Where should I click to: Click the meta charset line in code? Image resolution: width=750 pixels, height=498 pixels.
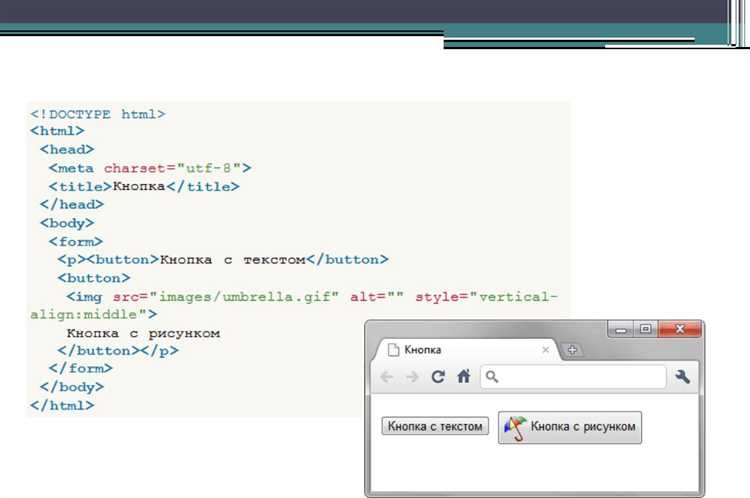(150, 168)
